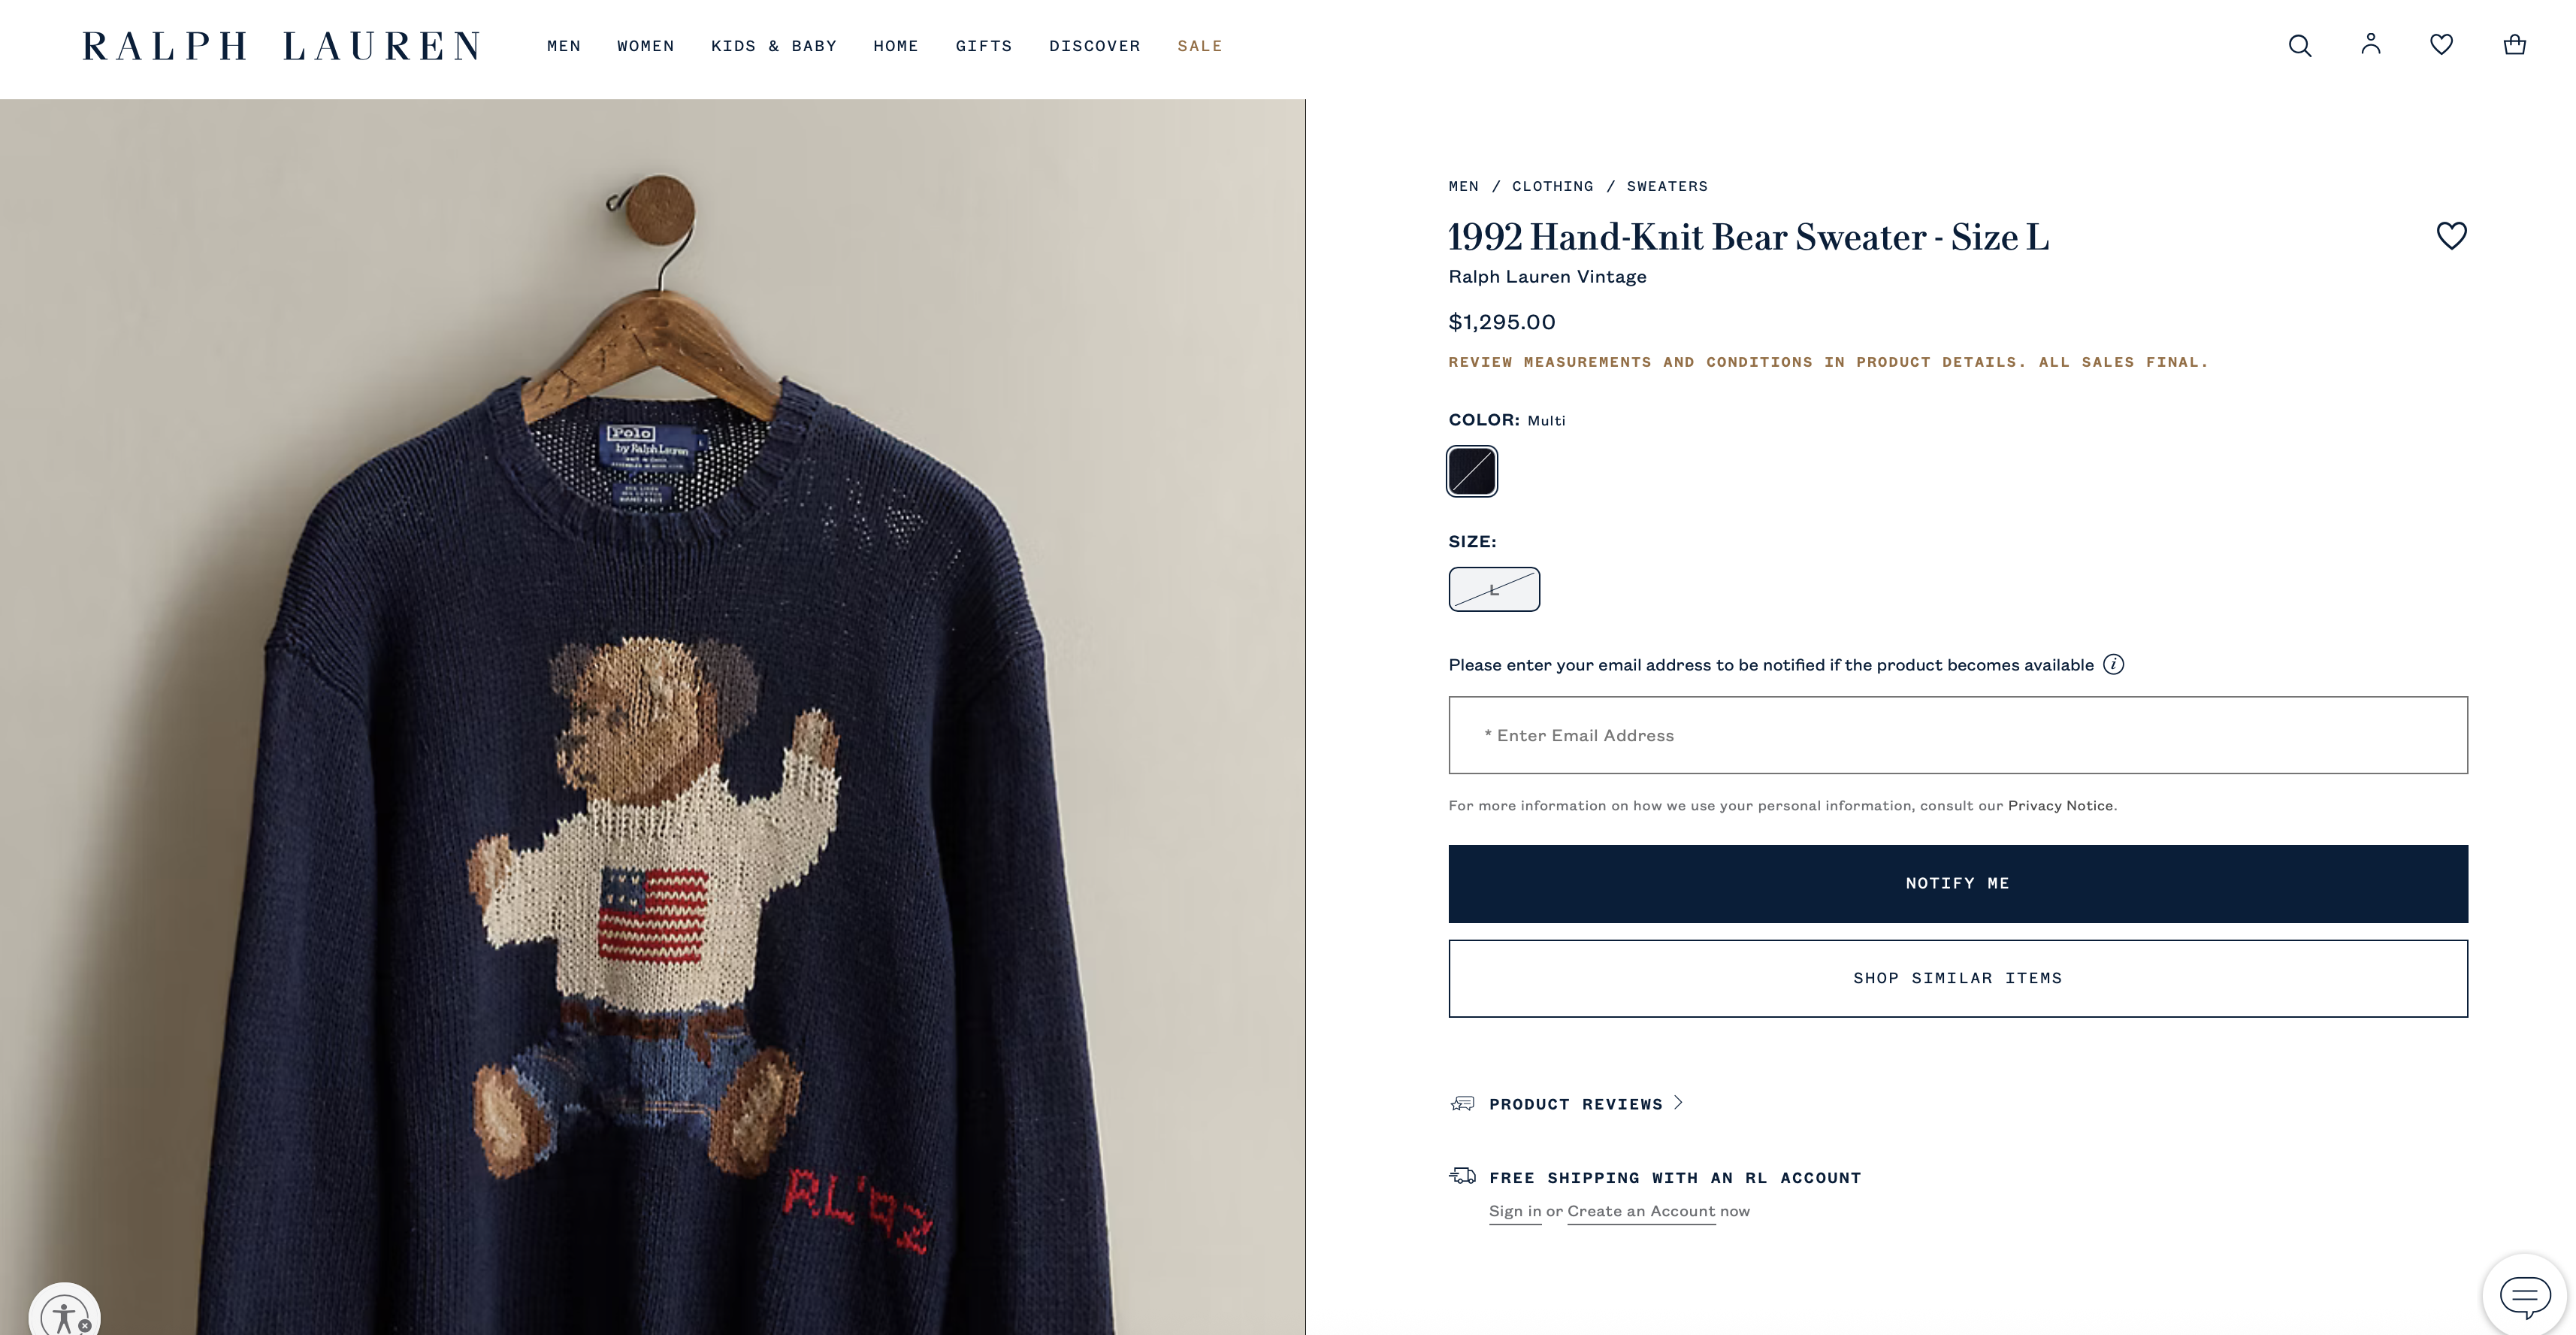Image resolution: width=2576 pixels, height=1335 pixels.
Task: Open the live chat bubble icon
Action: point(2525,1297)
